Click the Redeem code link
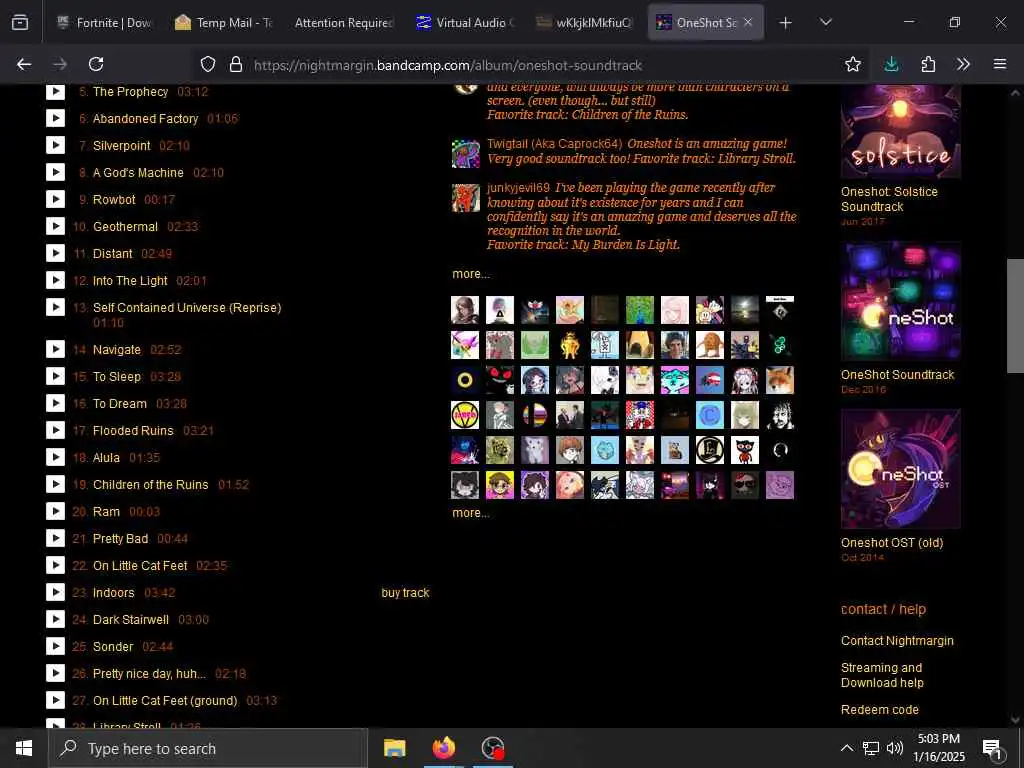The width and height of the screenshot is (1024, 768). pos(880,709)
